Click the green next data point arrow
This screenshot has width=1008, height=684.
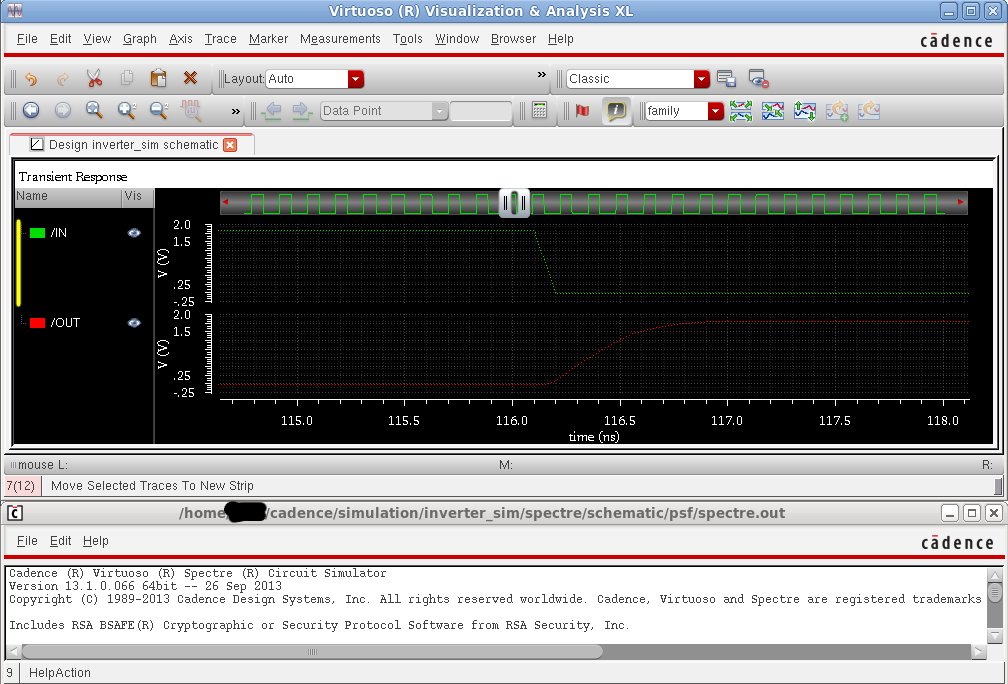(302, 111)
